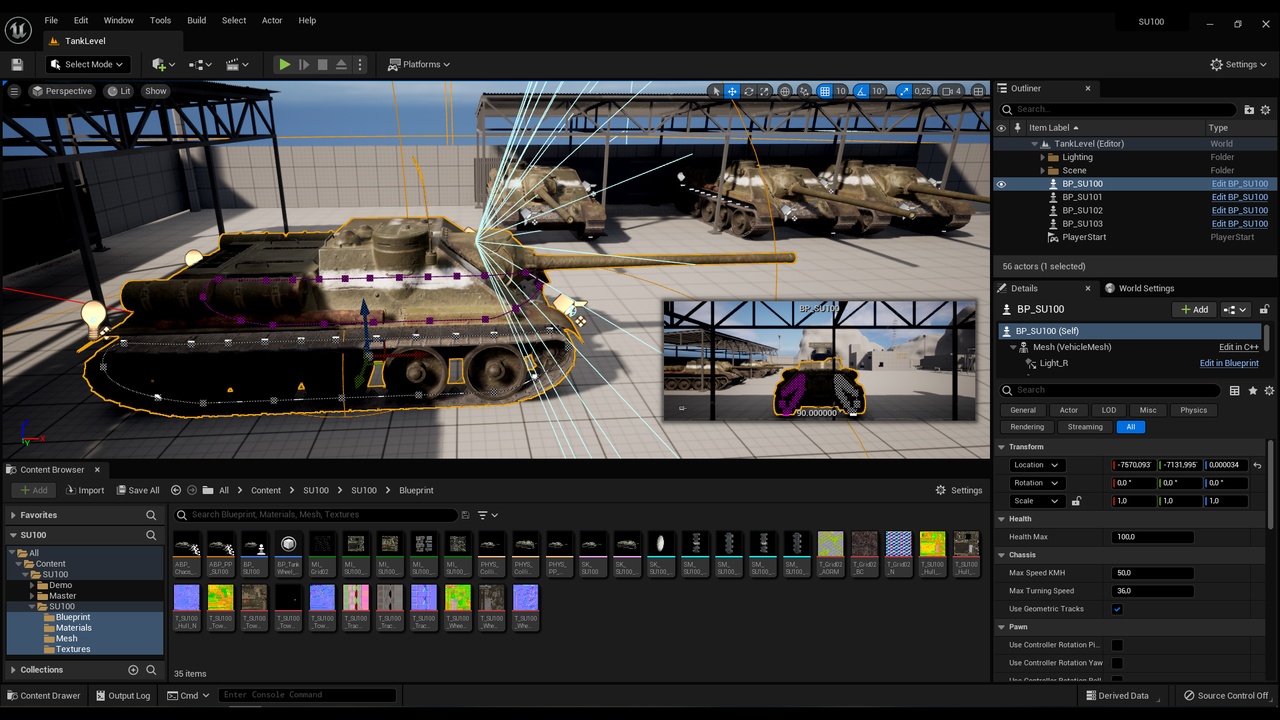Open the Select Mode dropdown
The height and width of the screenshot is (720, 1280).
coord(87,64)
